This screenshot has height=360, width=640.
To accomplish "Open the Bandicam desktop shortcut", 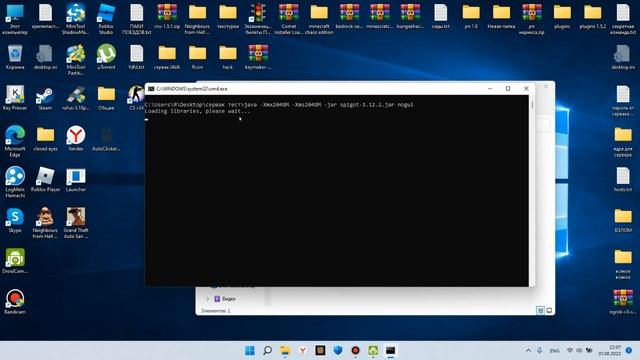I will click(x=15, y=301).
